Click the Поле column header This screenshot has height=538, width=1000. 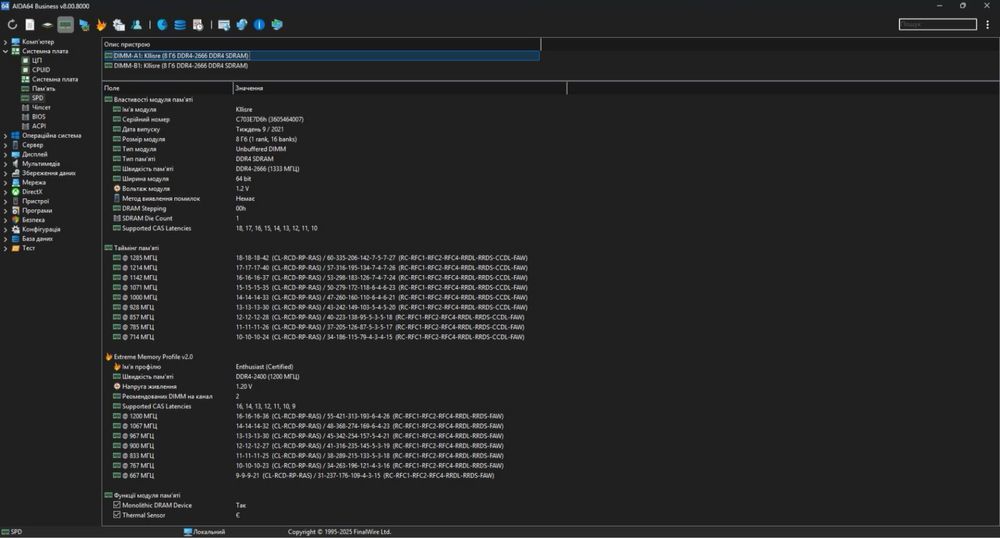pyautogui.click(x=167, y=88)
